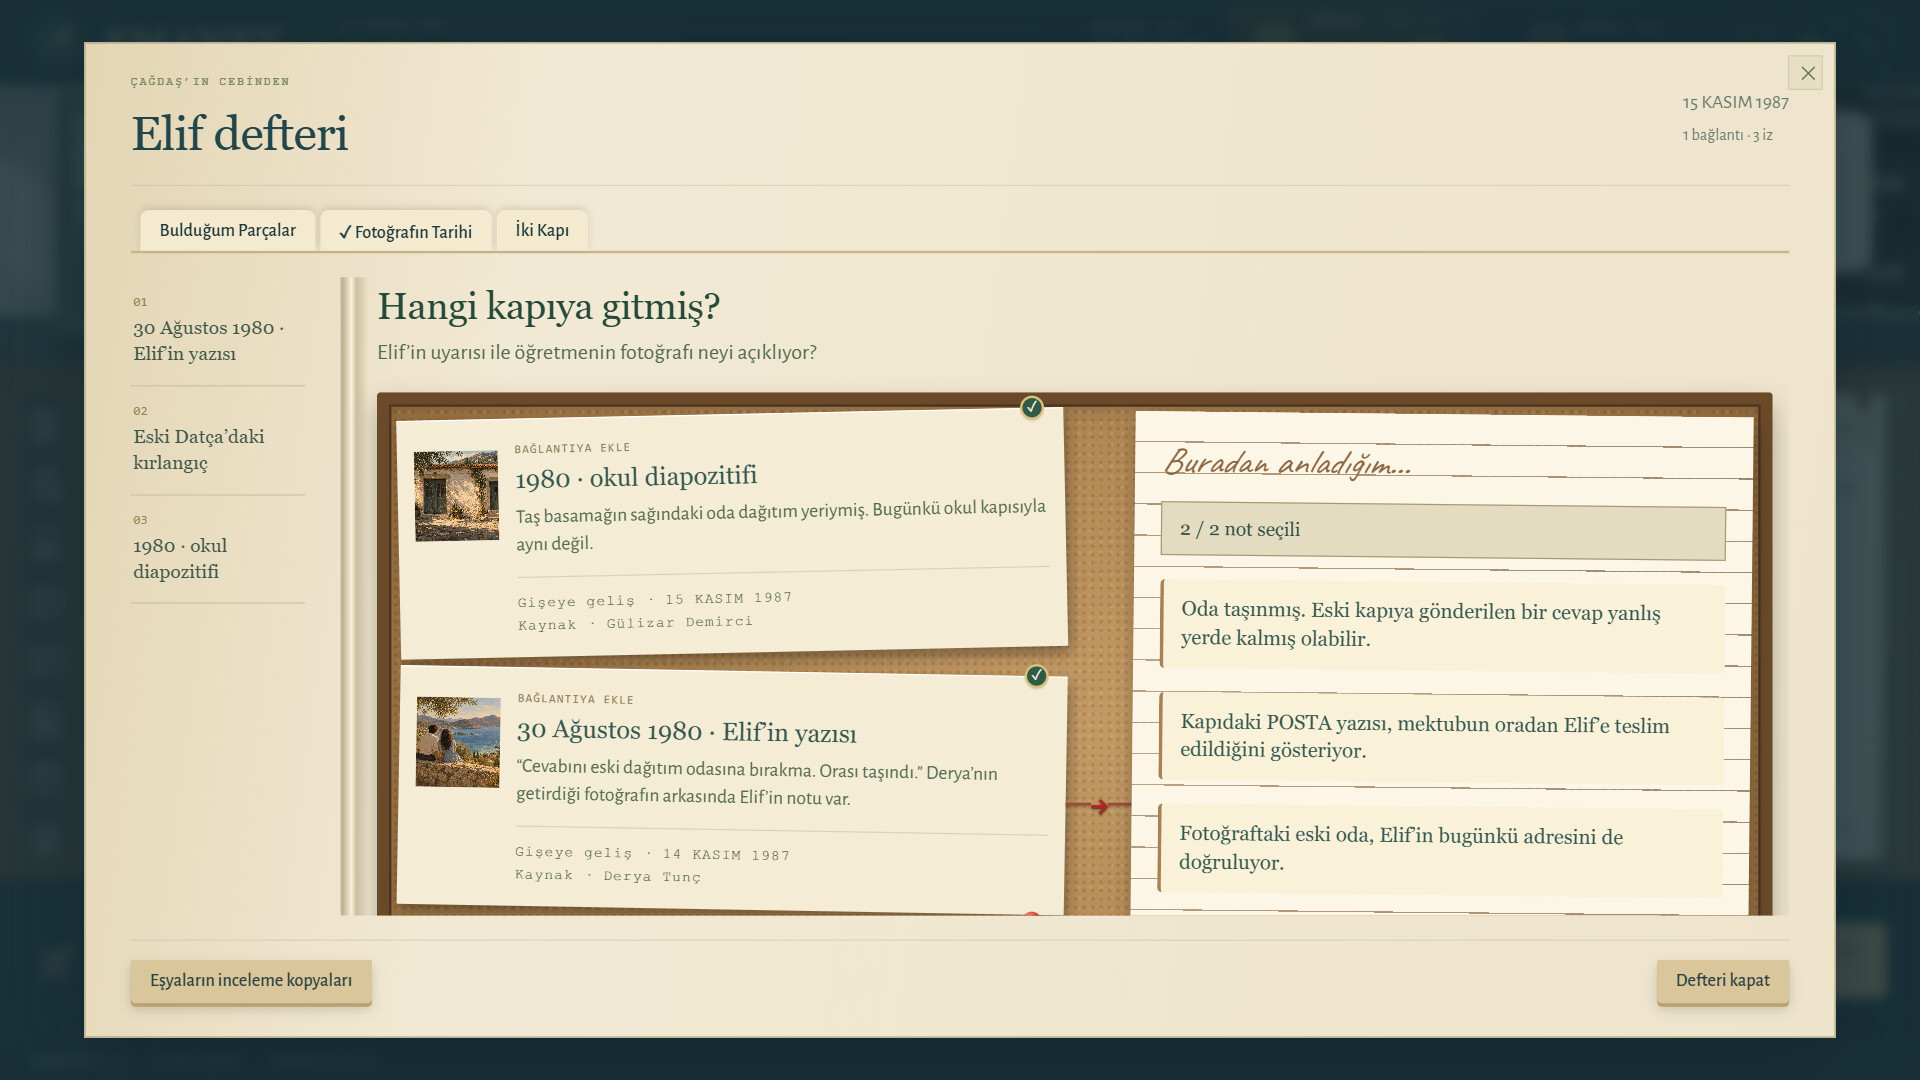Click the red arrow connector icon
Viewport: 1920px width, 1080px height.
(x=1099, y=806)
